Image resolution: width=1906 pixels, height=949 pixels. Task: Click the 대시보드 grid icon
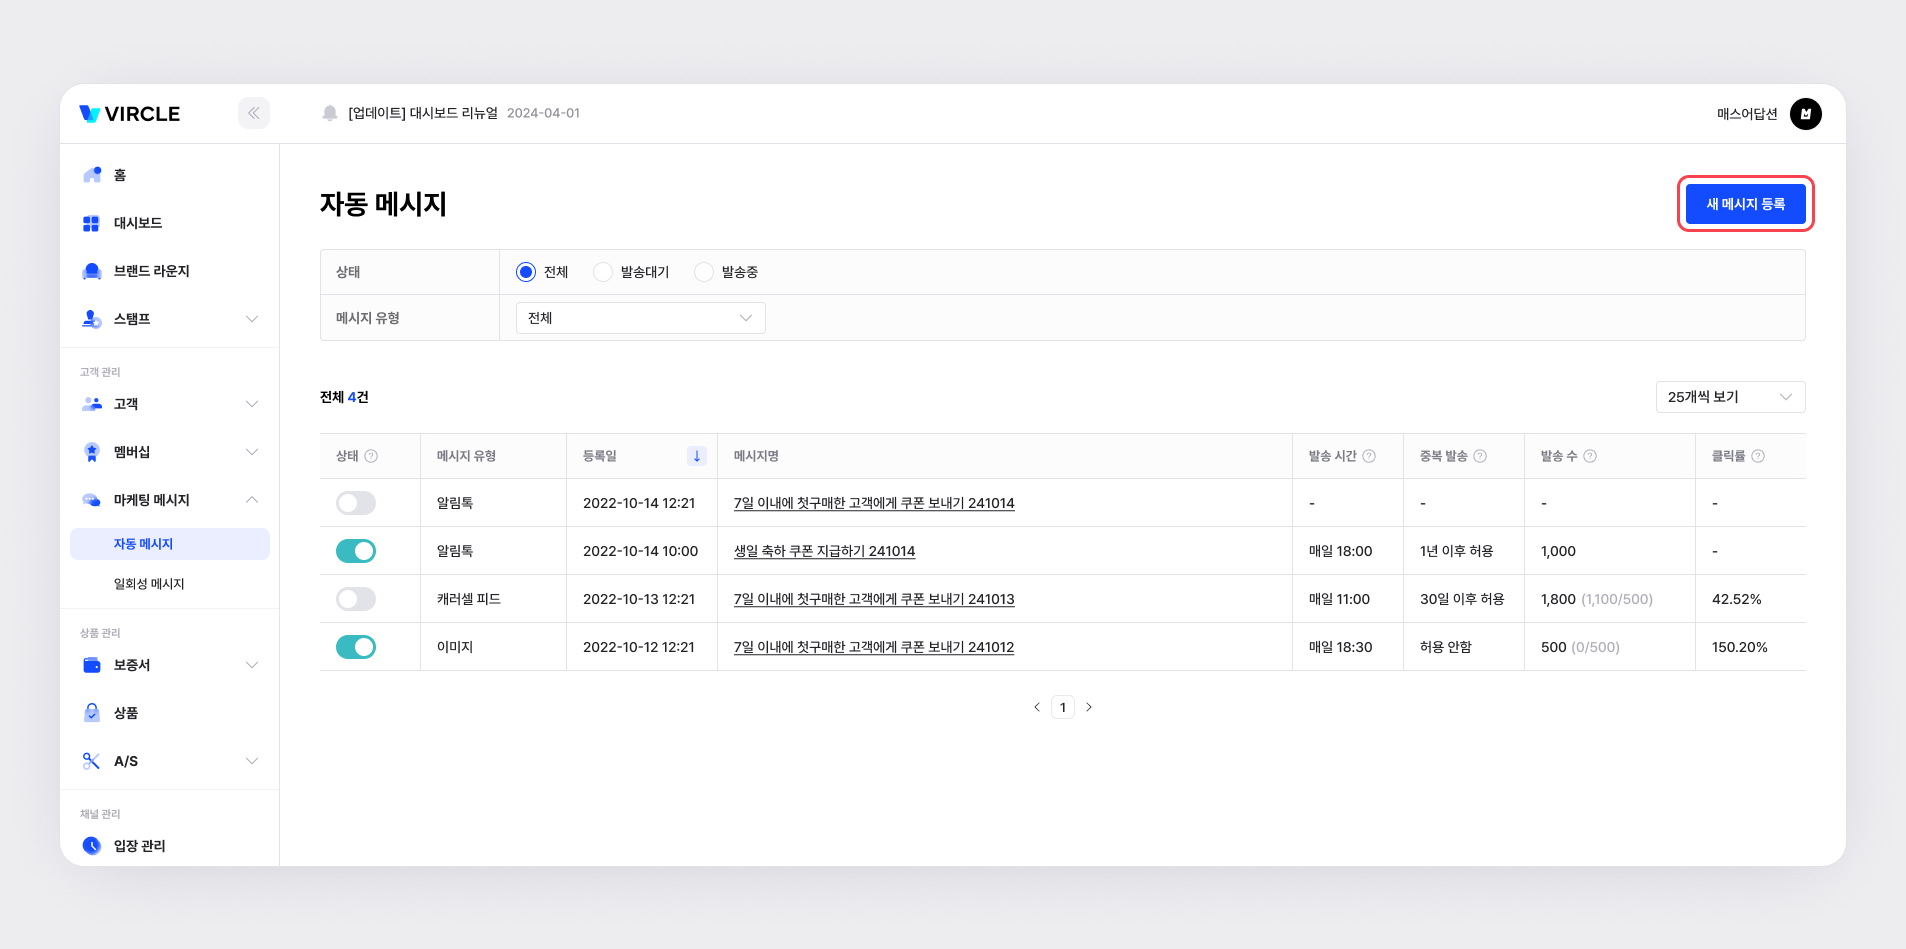coord(92,223)
